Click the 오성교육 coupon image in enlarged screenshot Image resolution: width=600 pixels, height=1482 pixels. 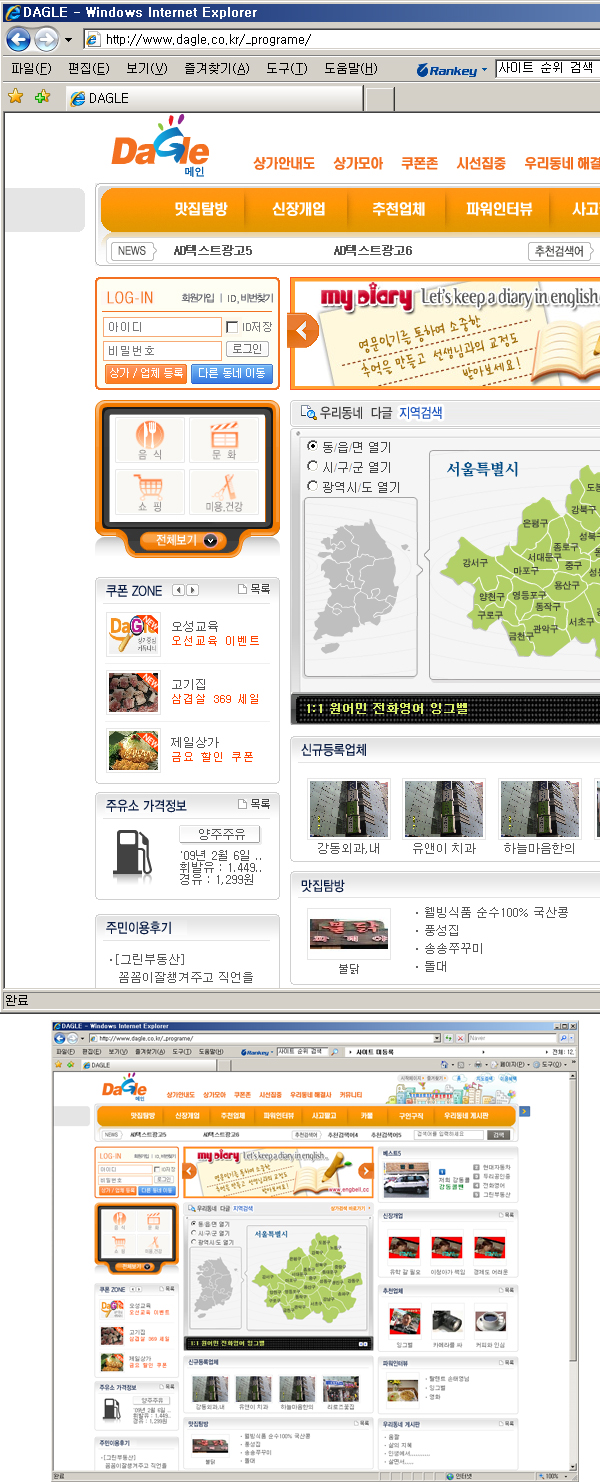[x=133, y=633]
